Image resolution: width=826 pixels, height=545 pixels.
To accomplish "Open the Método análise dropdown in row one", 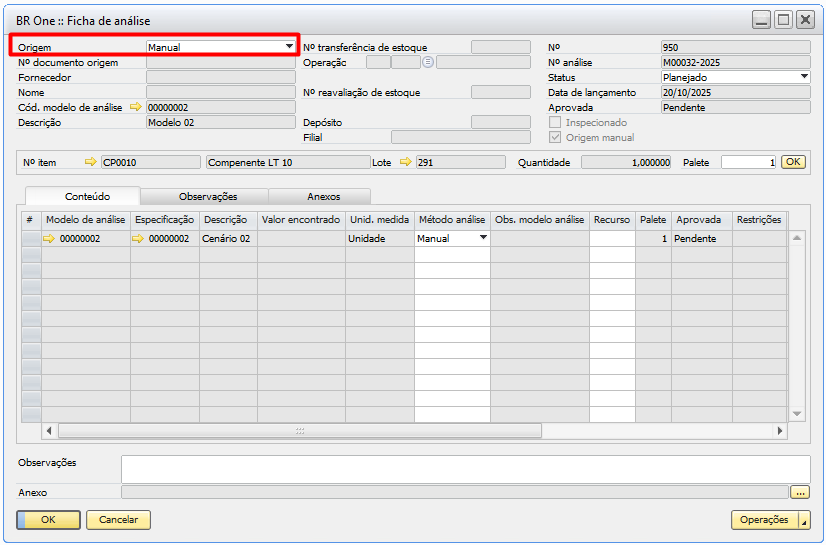I will [483, 238].
